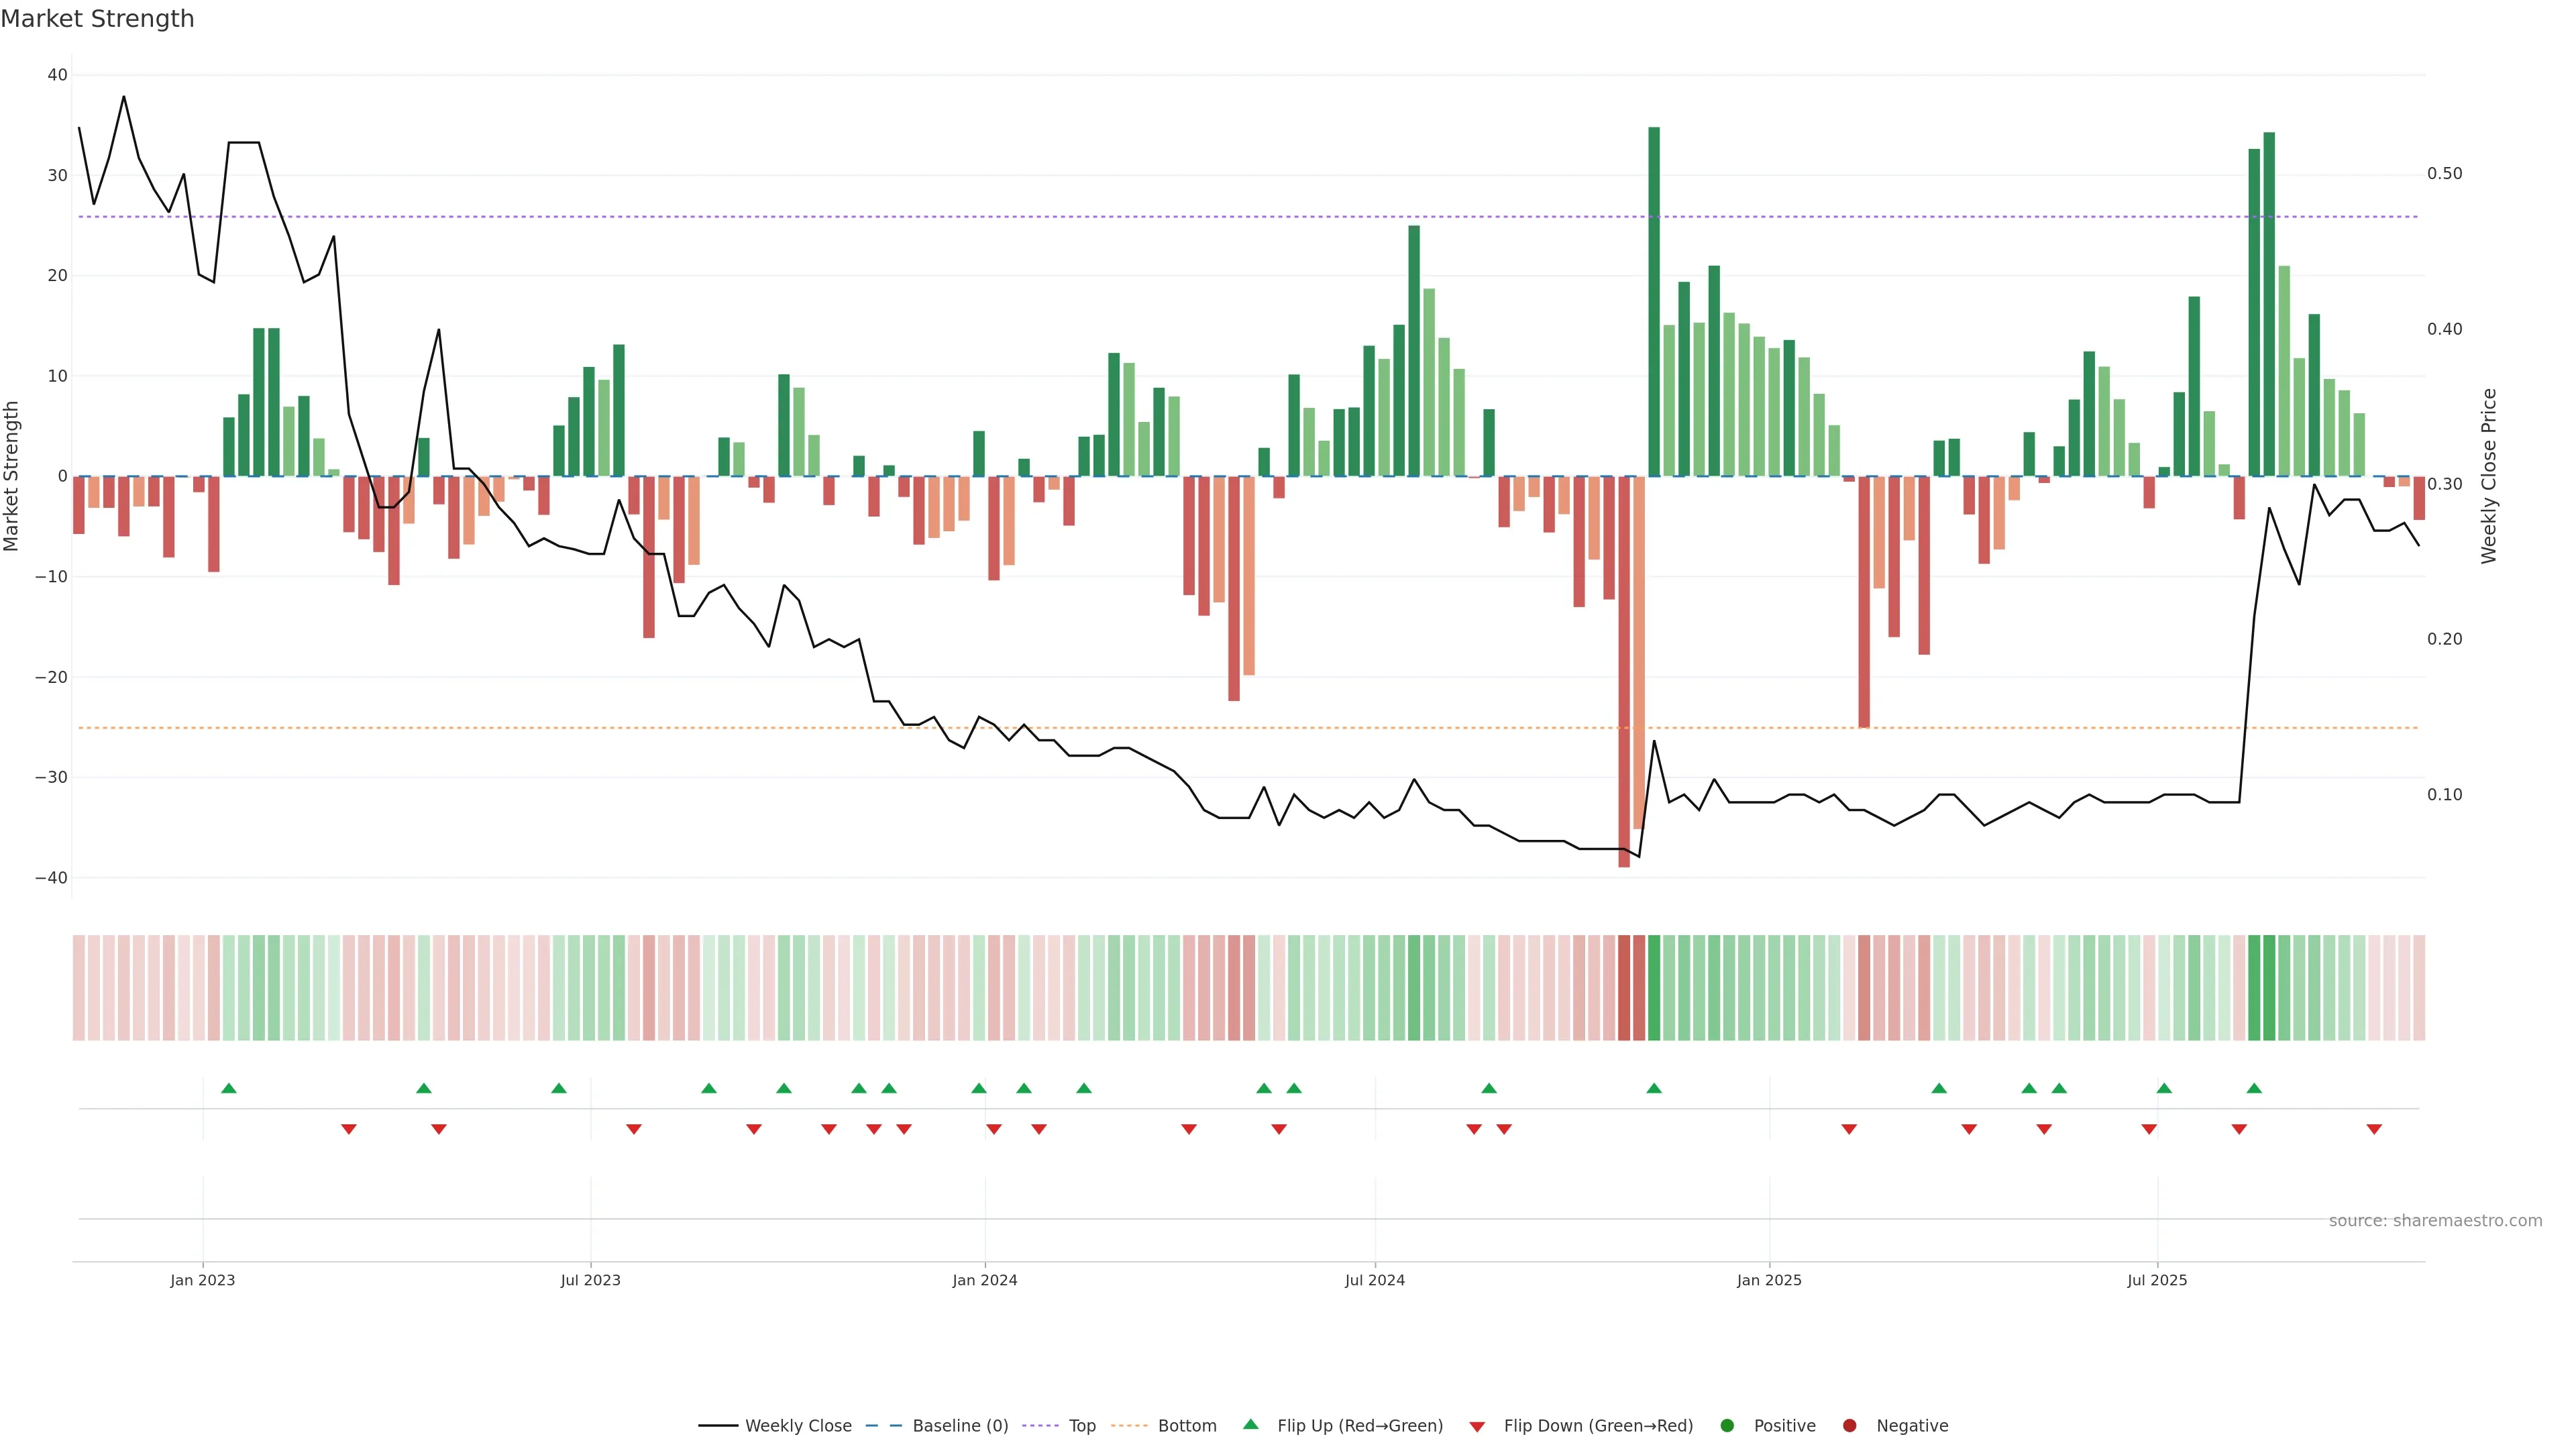Click the darkest green heatmap strip cell
This screenshot has width=2576, height=1449.
click(1654, 988)
